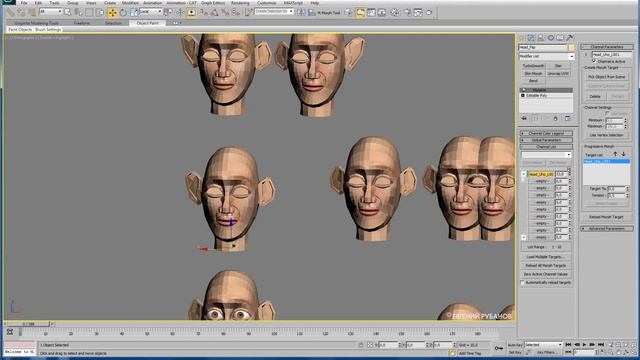Image resolution: width=640 pixels, height=360 pixels.
Task: Toggle Auto Key mode
Action: pos(515,345)
